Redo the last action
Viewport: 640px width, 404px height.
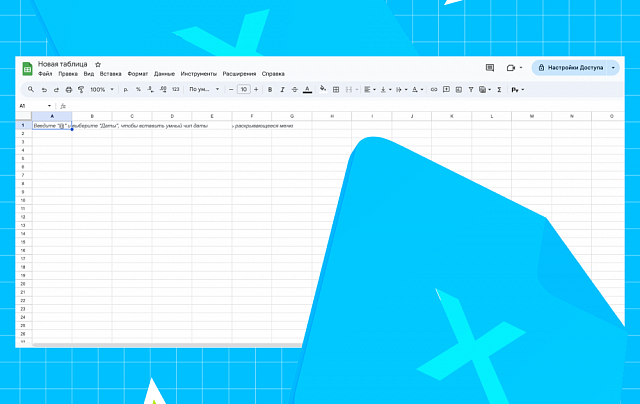pyautogui.click(x=56, y=90)
